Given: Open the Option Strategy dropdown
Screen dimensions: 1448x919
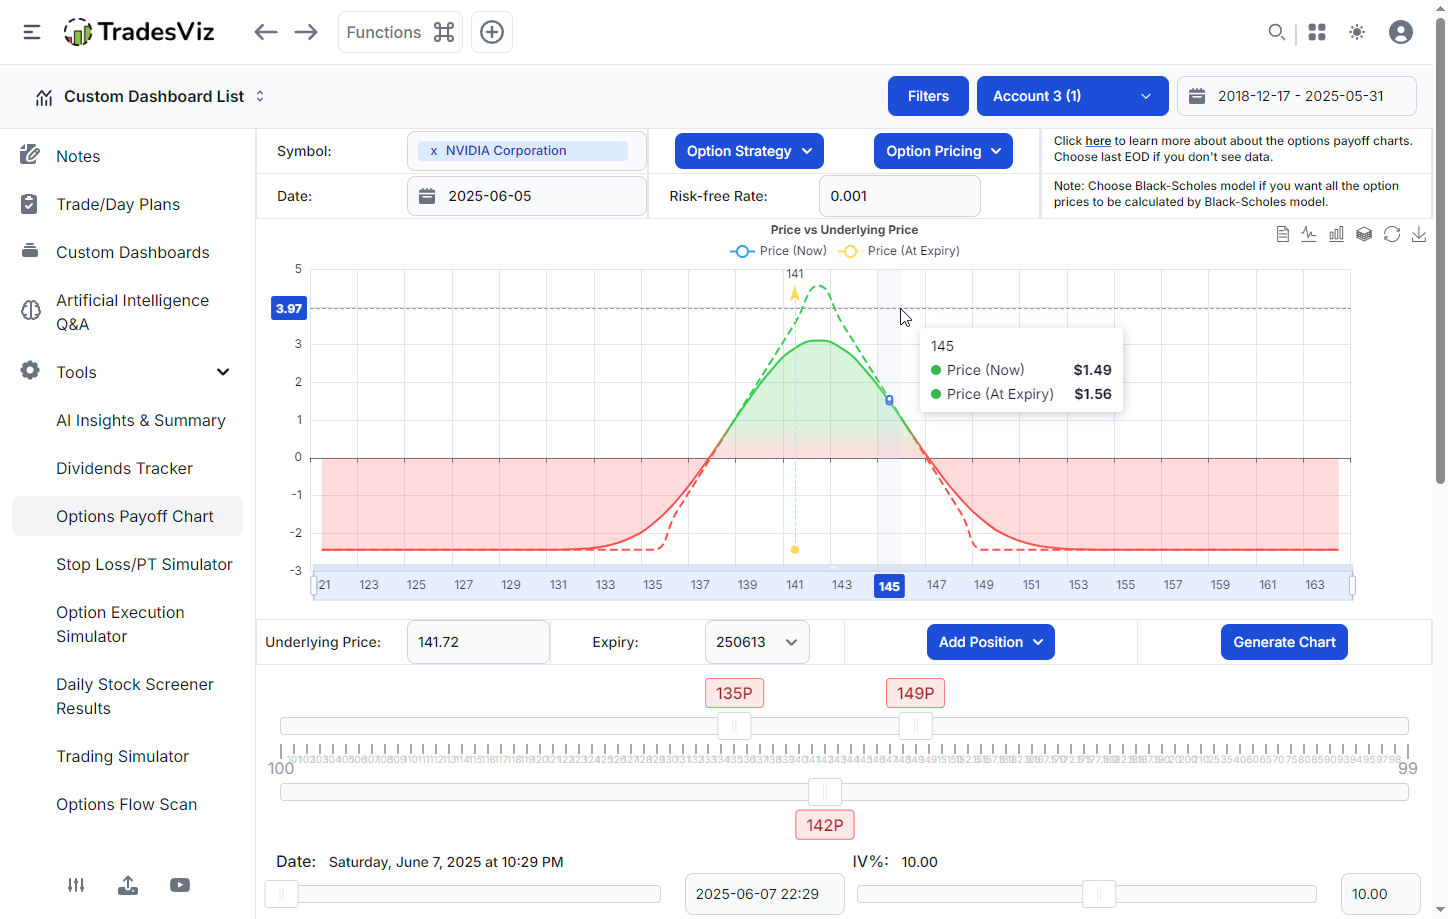Looking at the screenshot, I should click(748, 150).
